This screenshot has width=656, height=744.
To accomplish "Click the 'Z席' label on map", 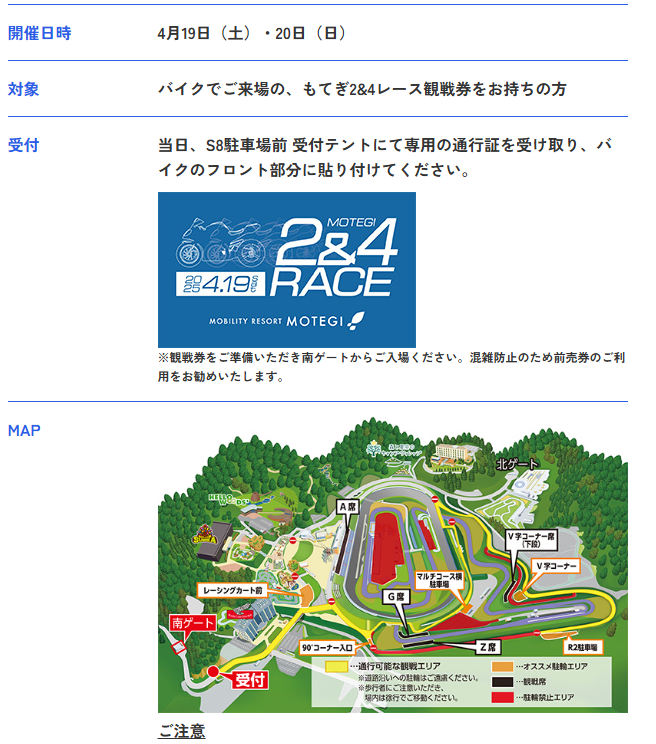I will pyautogui.click(x=488, y=647).
